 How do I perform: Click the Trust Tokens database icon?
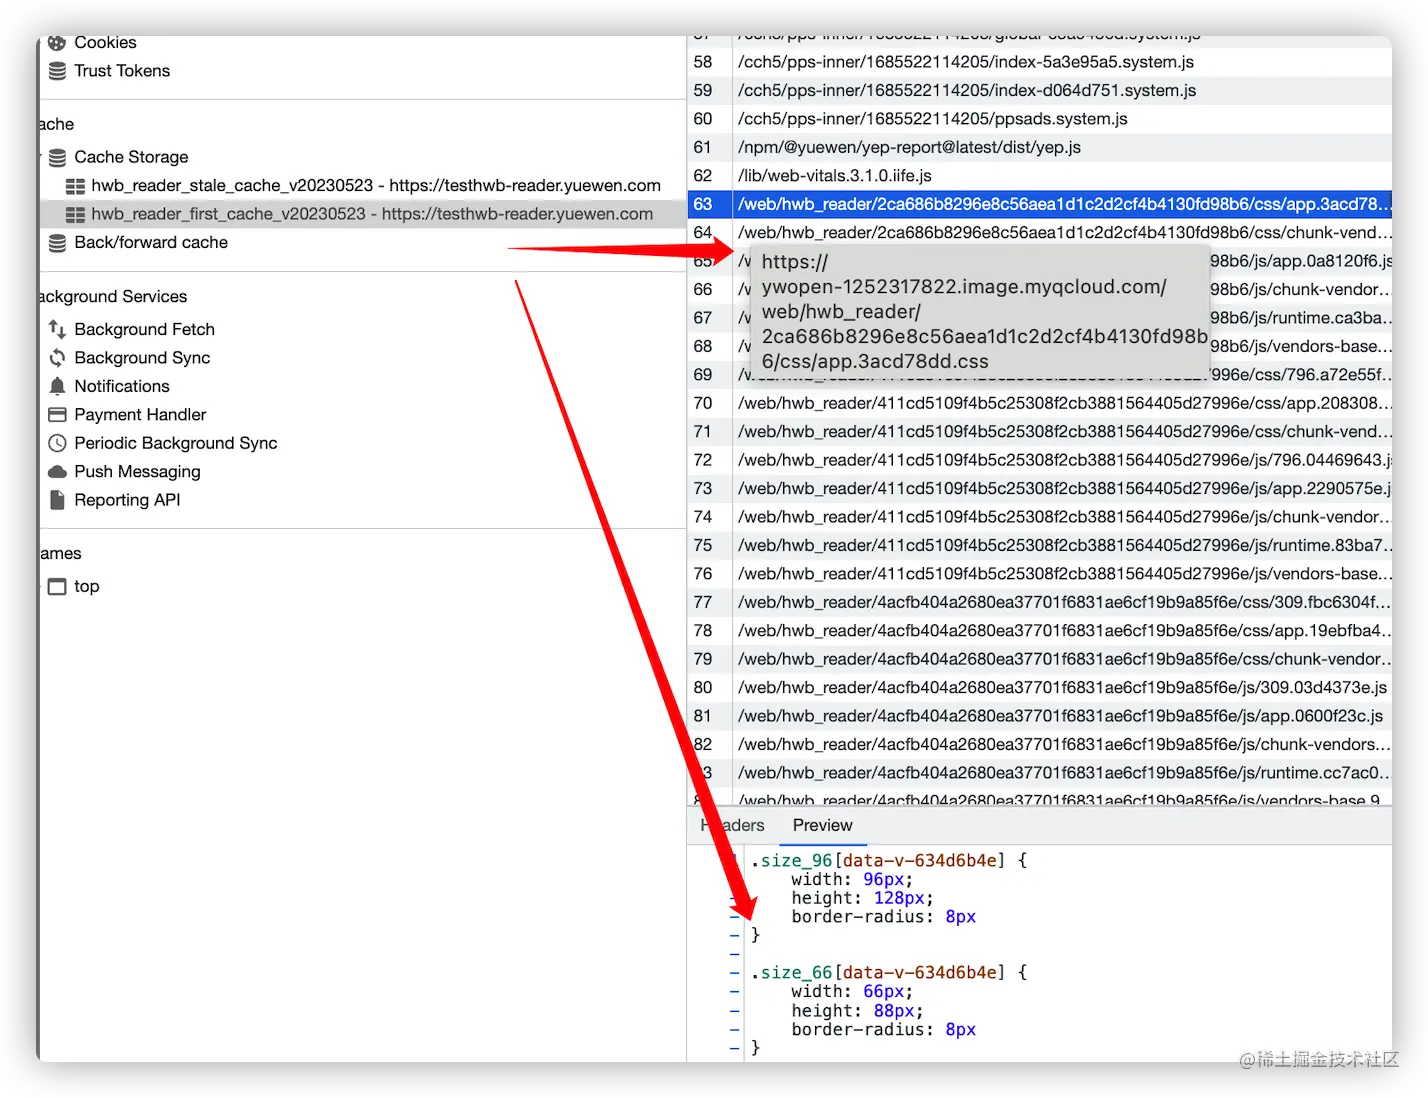pos(57,71)
